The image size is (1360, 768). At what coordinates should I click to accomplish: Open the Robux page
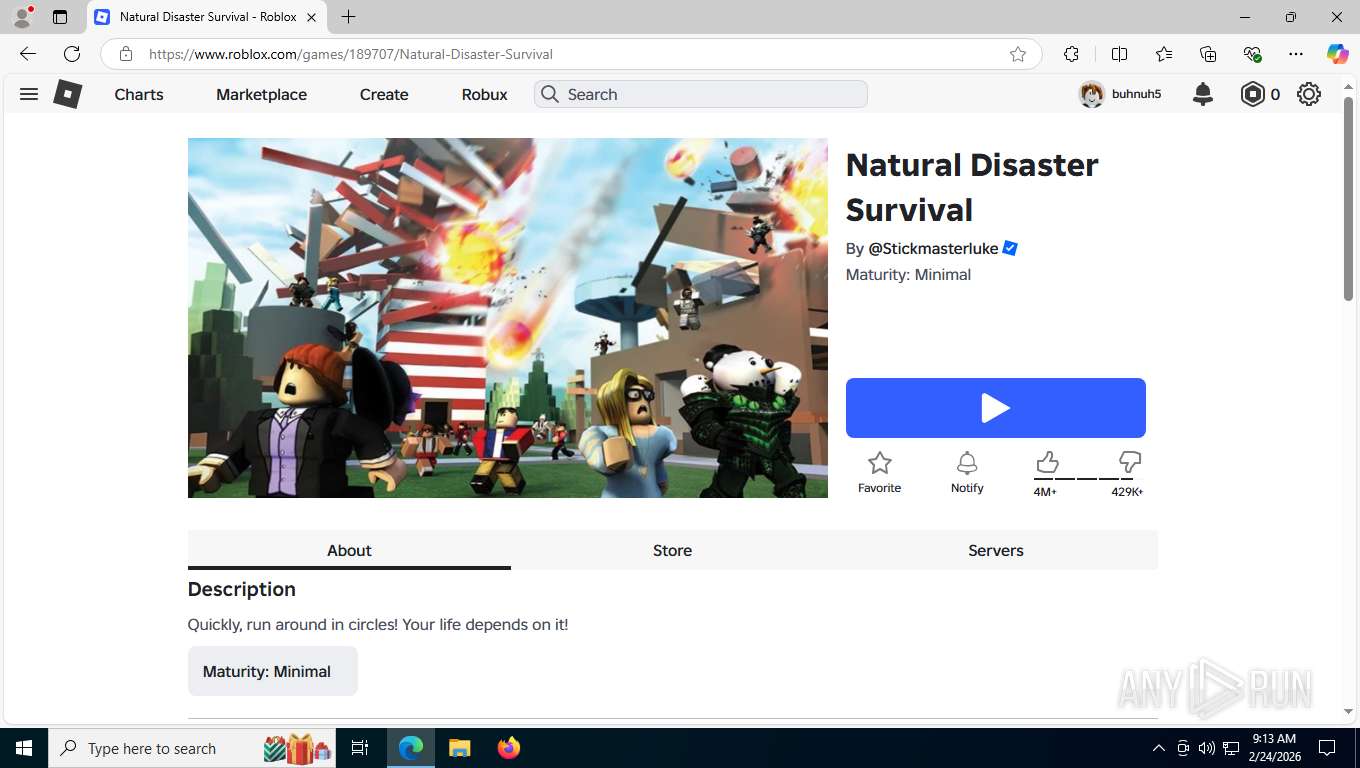click(x=484, y=94)
